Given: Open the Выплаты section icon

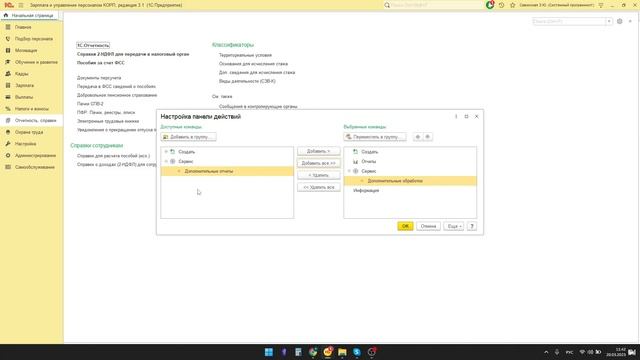Looking at the screenshot, I should pos(8,97).
